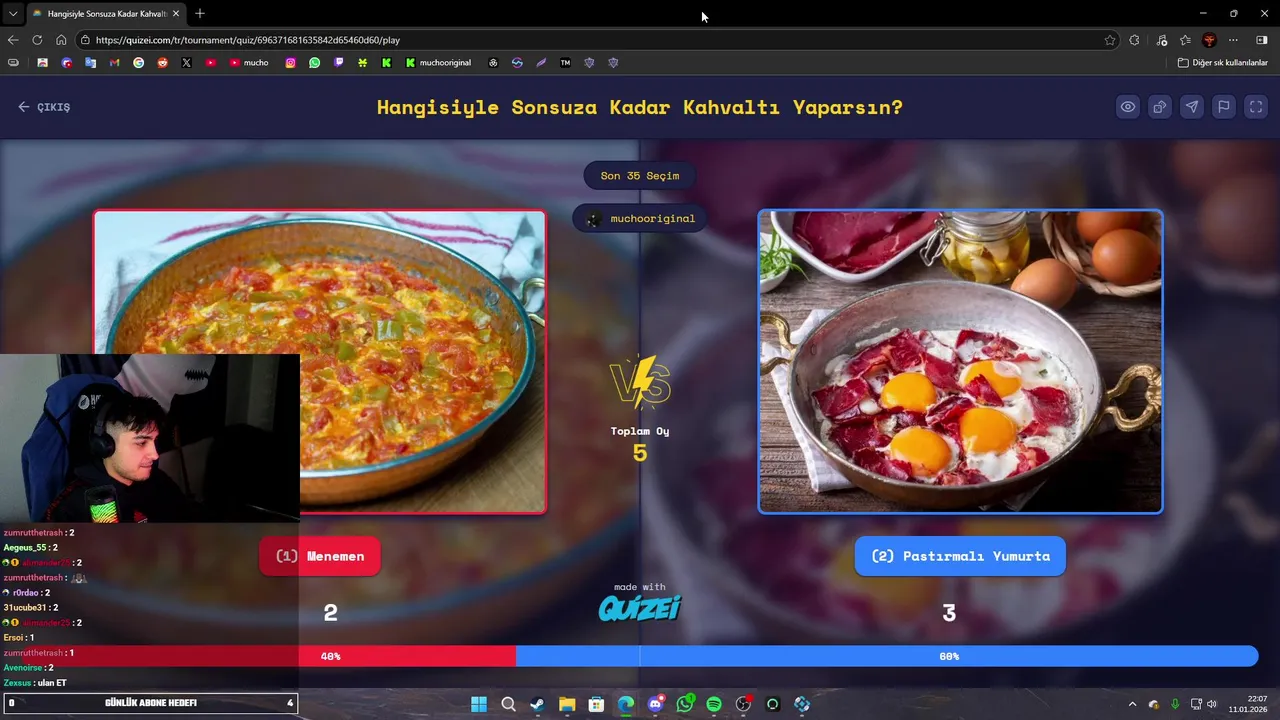Open the Reddit bookmark
The width and height of the screenshot is (1280, 720).
pos(162,62)
